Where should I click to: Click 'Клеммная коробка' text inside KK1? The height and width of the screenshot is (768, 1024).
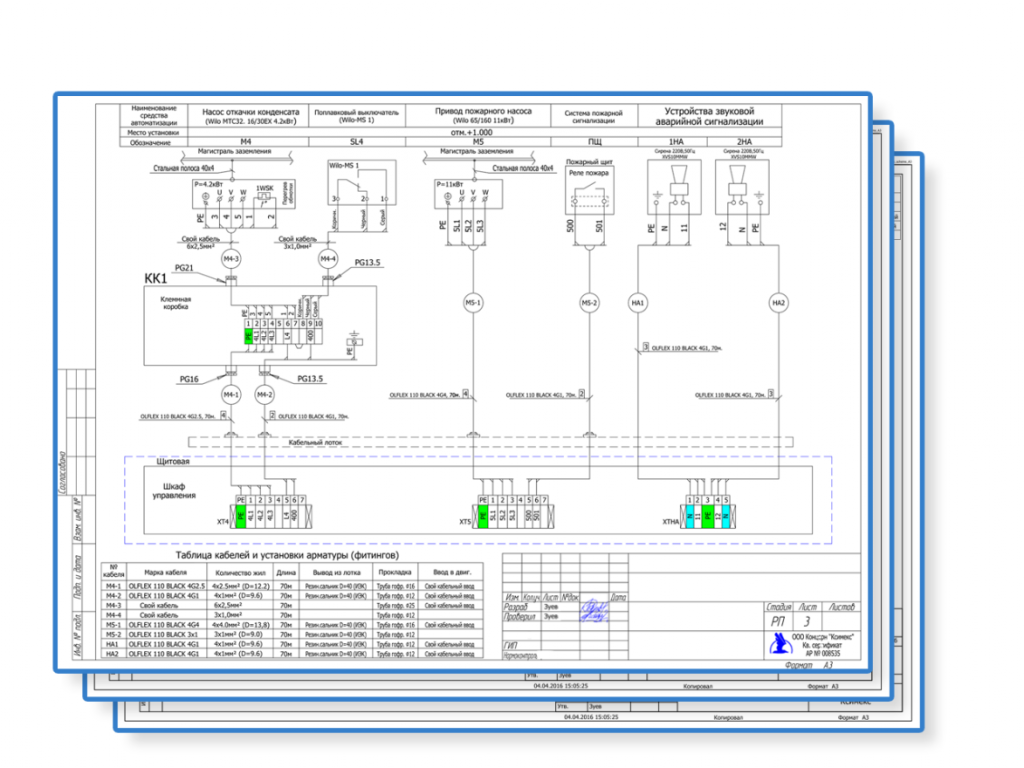176,302
